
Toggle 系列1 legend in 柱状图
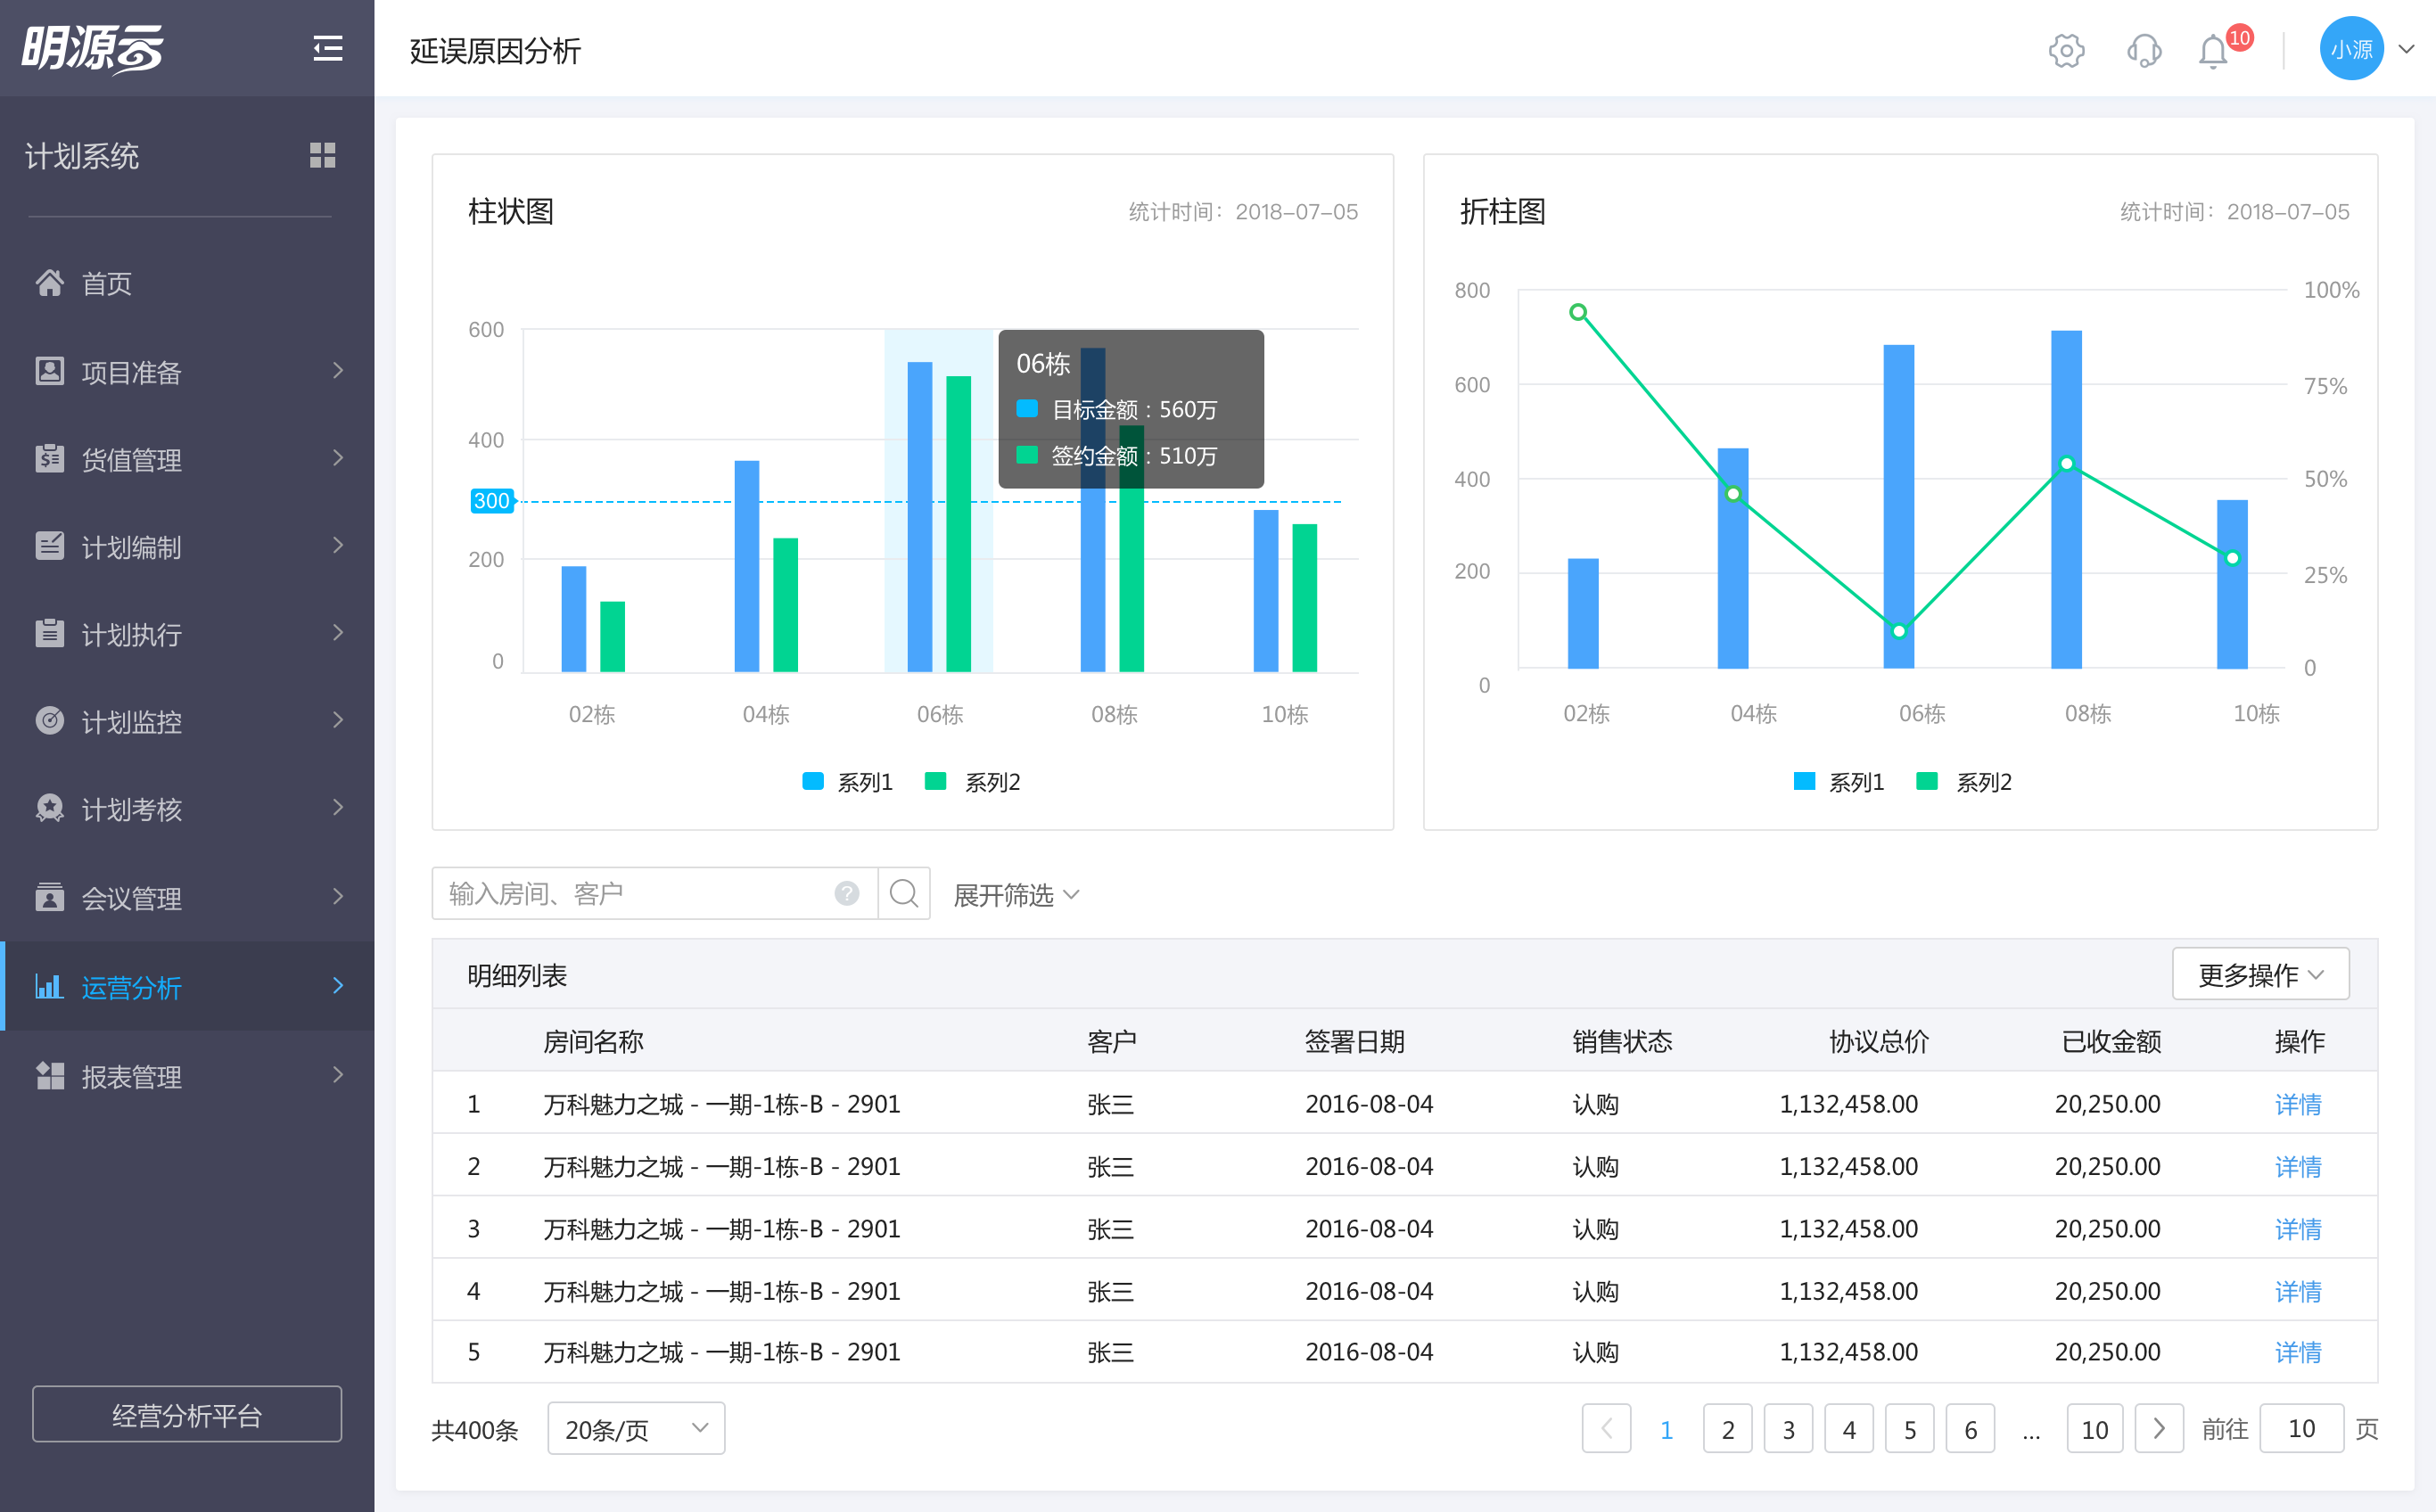(847, 782)
